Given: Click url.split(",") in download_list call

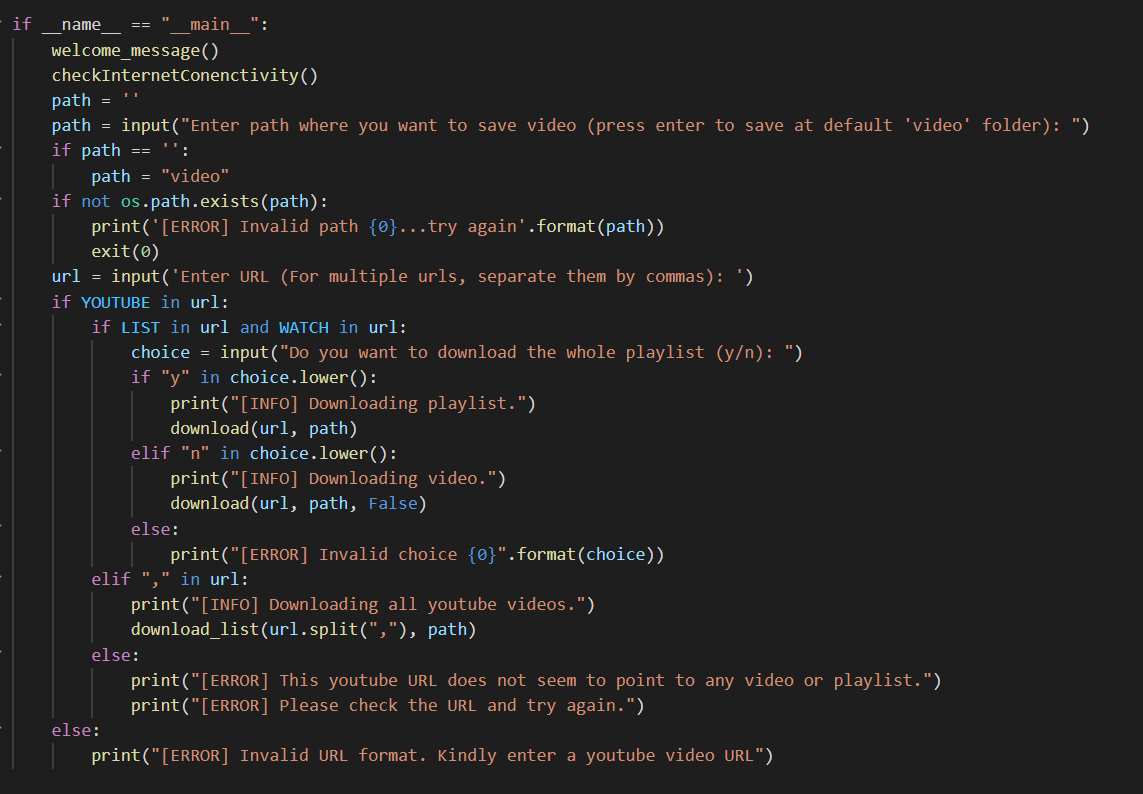Looking at the screenshot, I should [333, 629].
